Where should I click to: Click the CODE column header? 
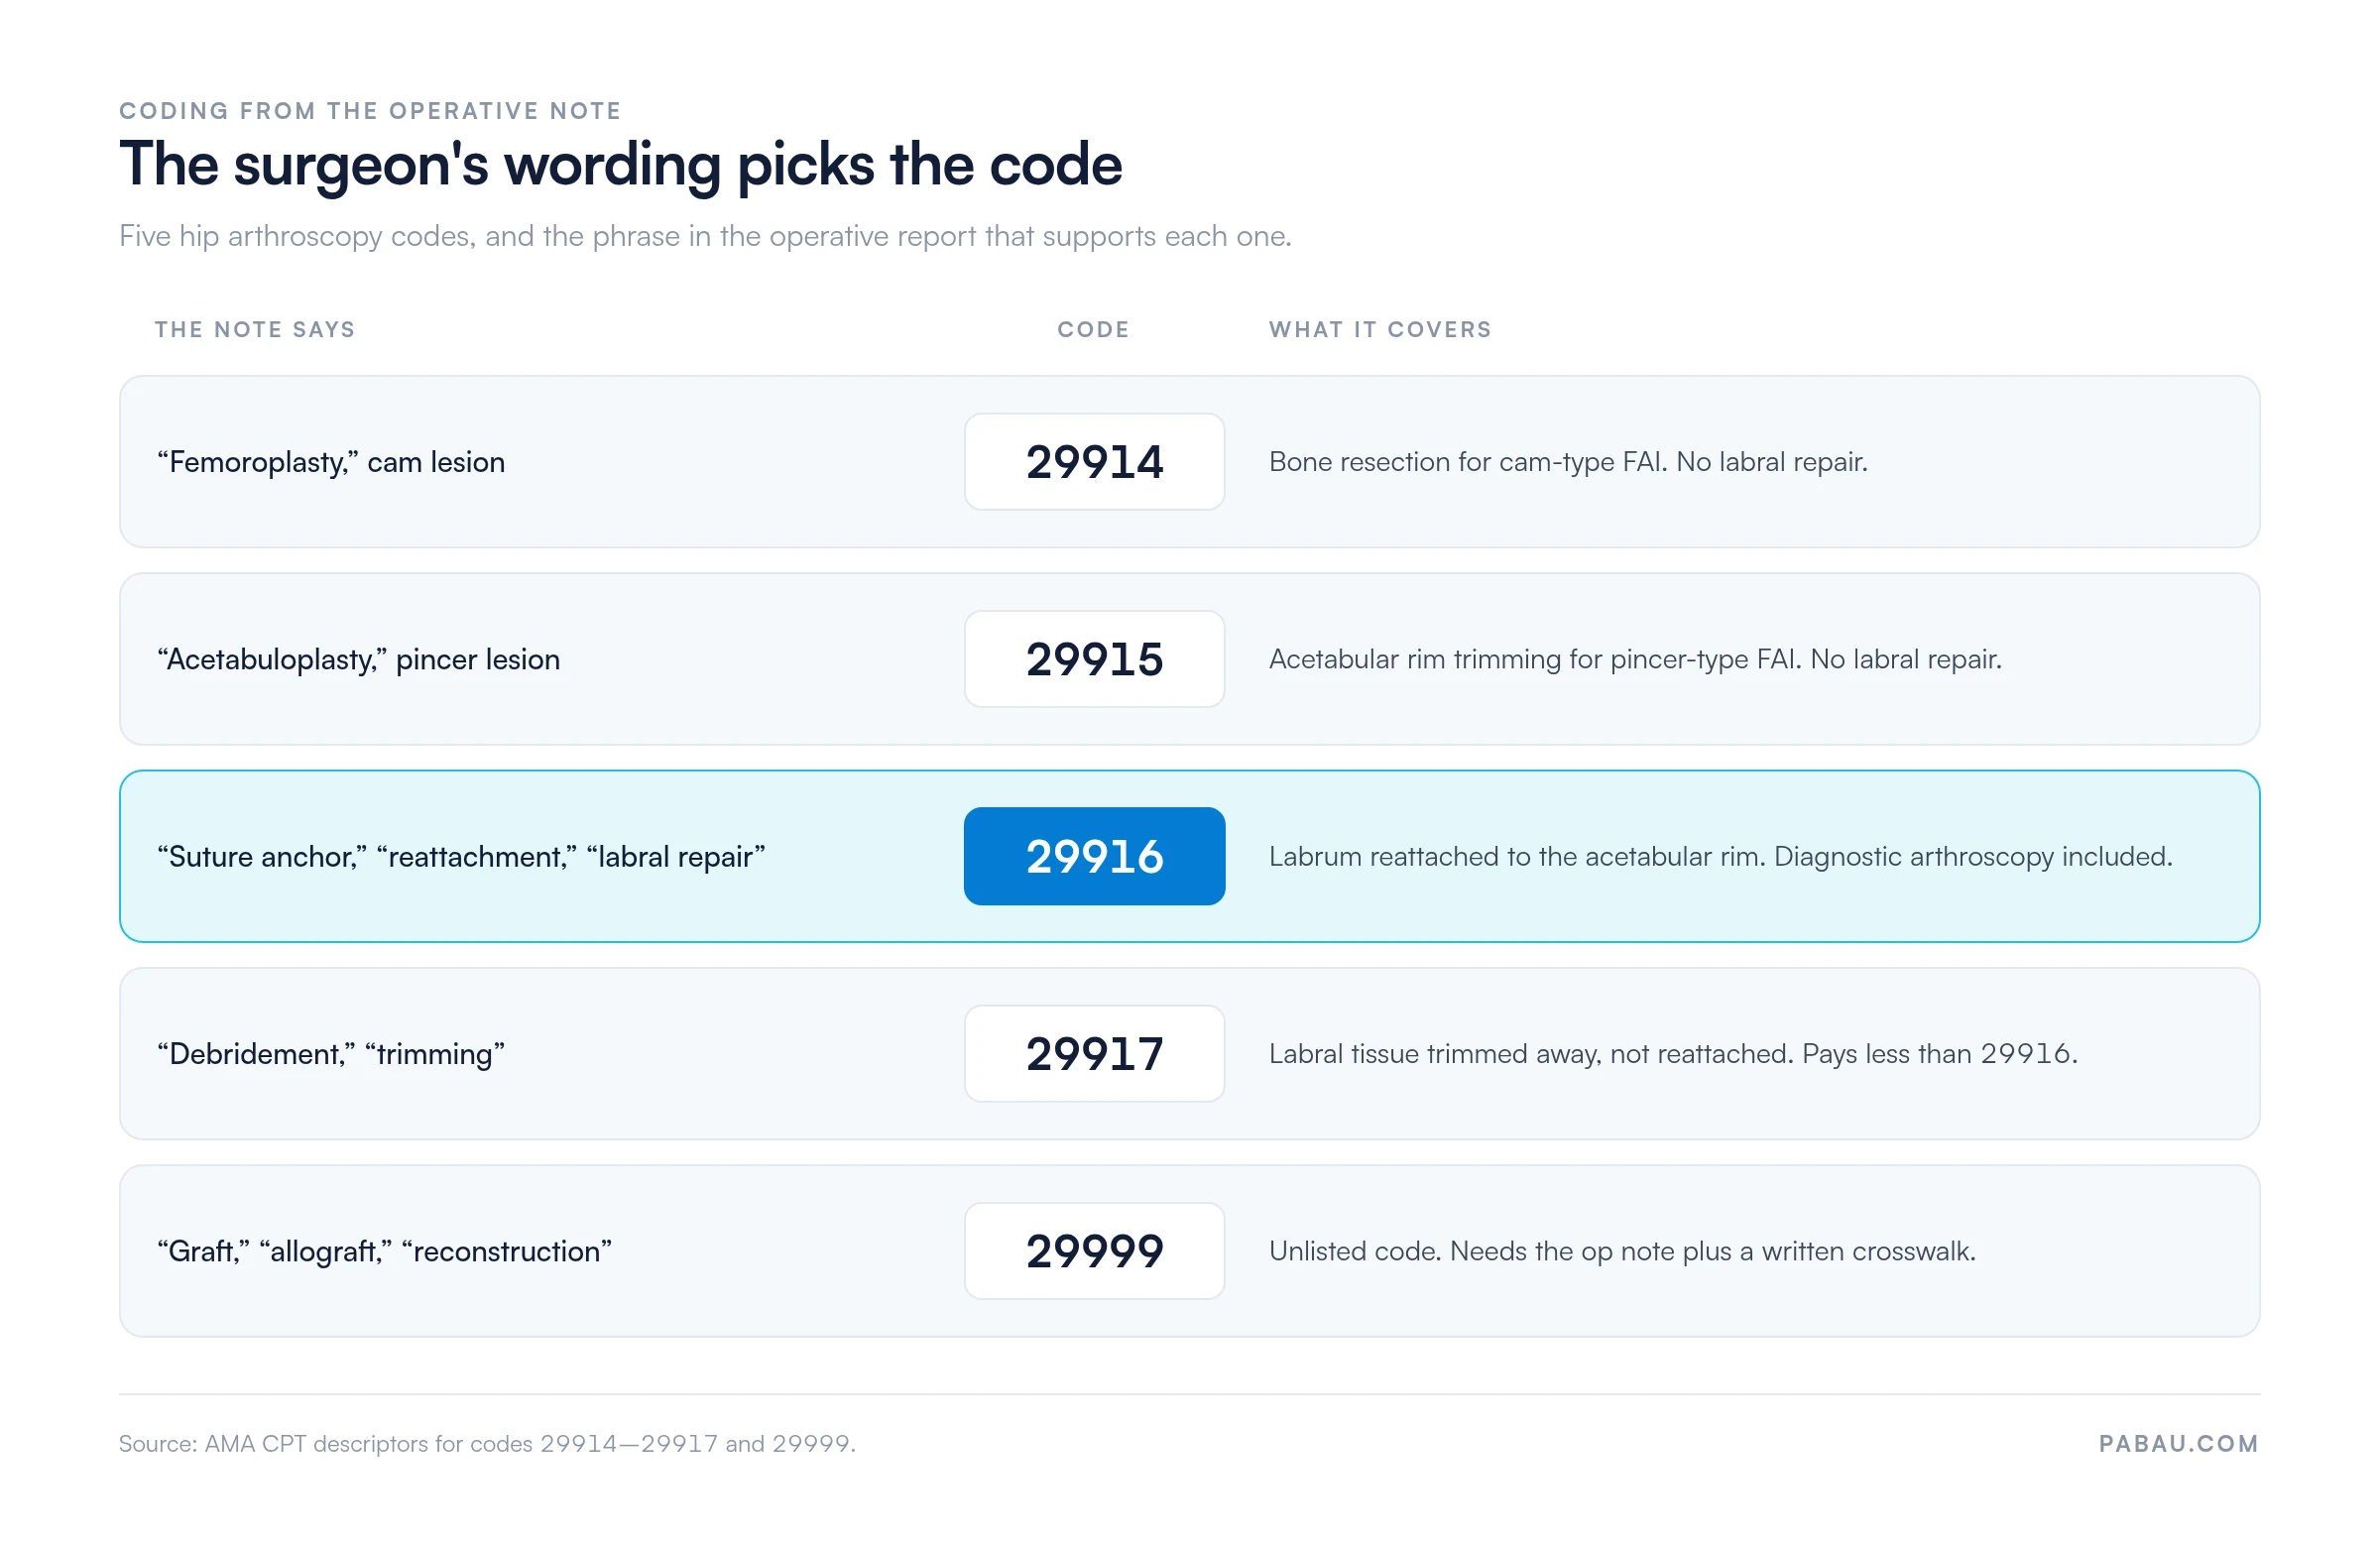tap(1093, 329)
